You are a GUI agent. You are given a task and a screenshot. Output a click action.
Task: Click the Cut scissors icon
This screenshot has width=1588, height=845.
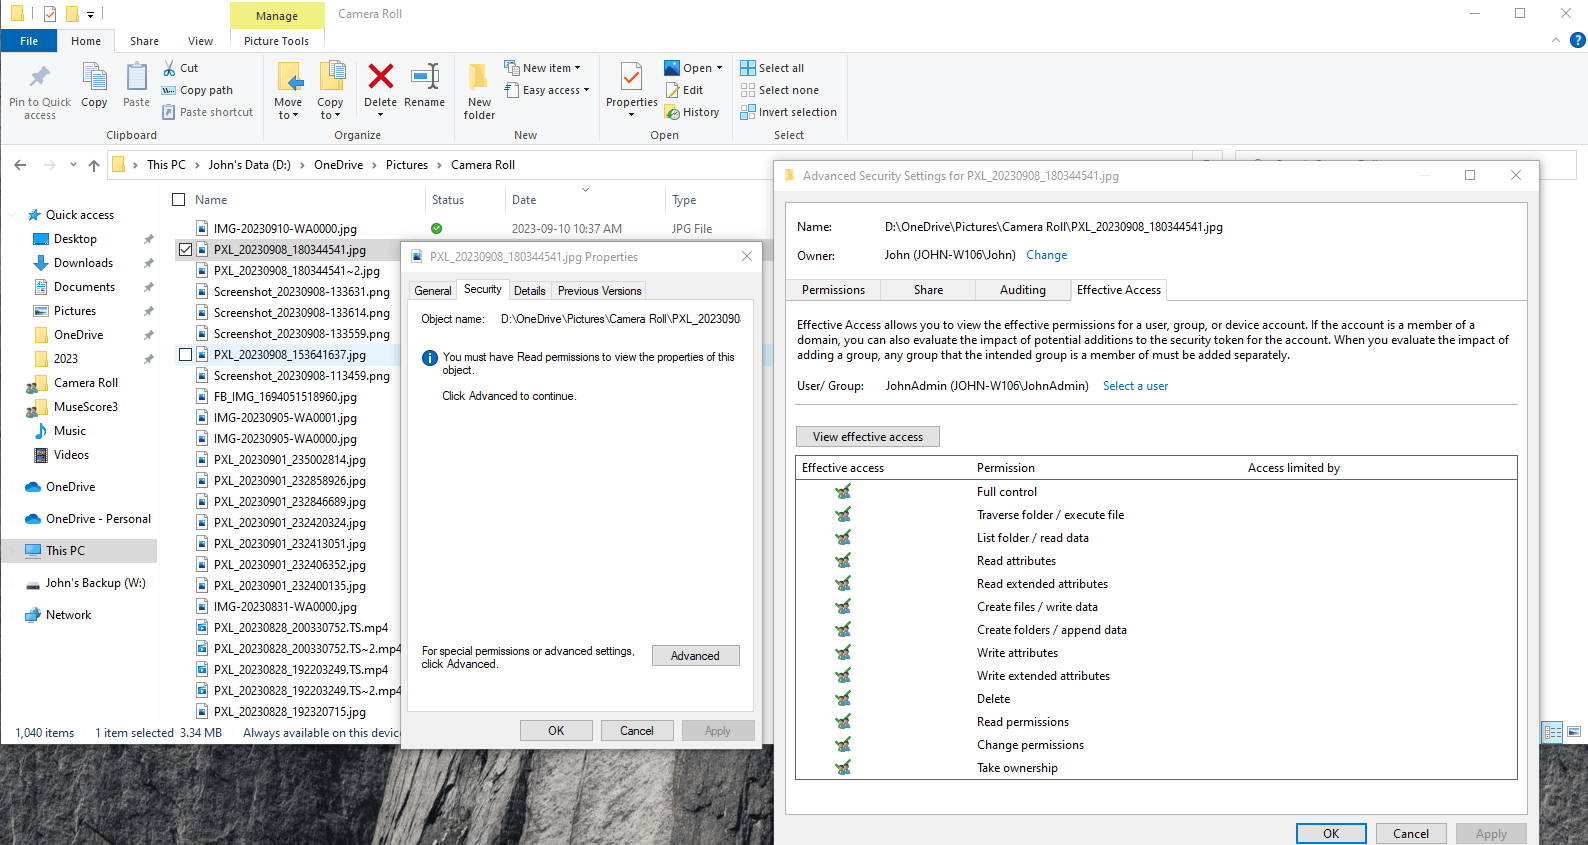[170, 68]
